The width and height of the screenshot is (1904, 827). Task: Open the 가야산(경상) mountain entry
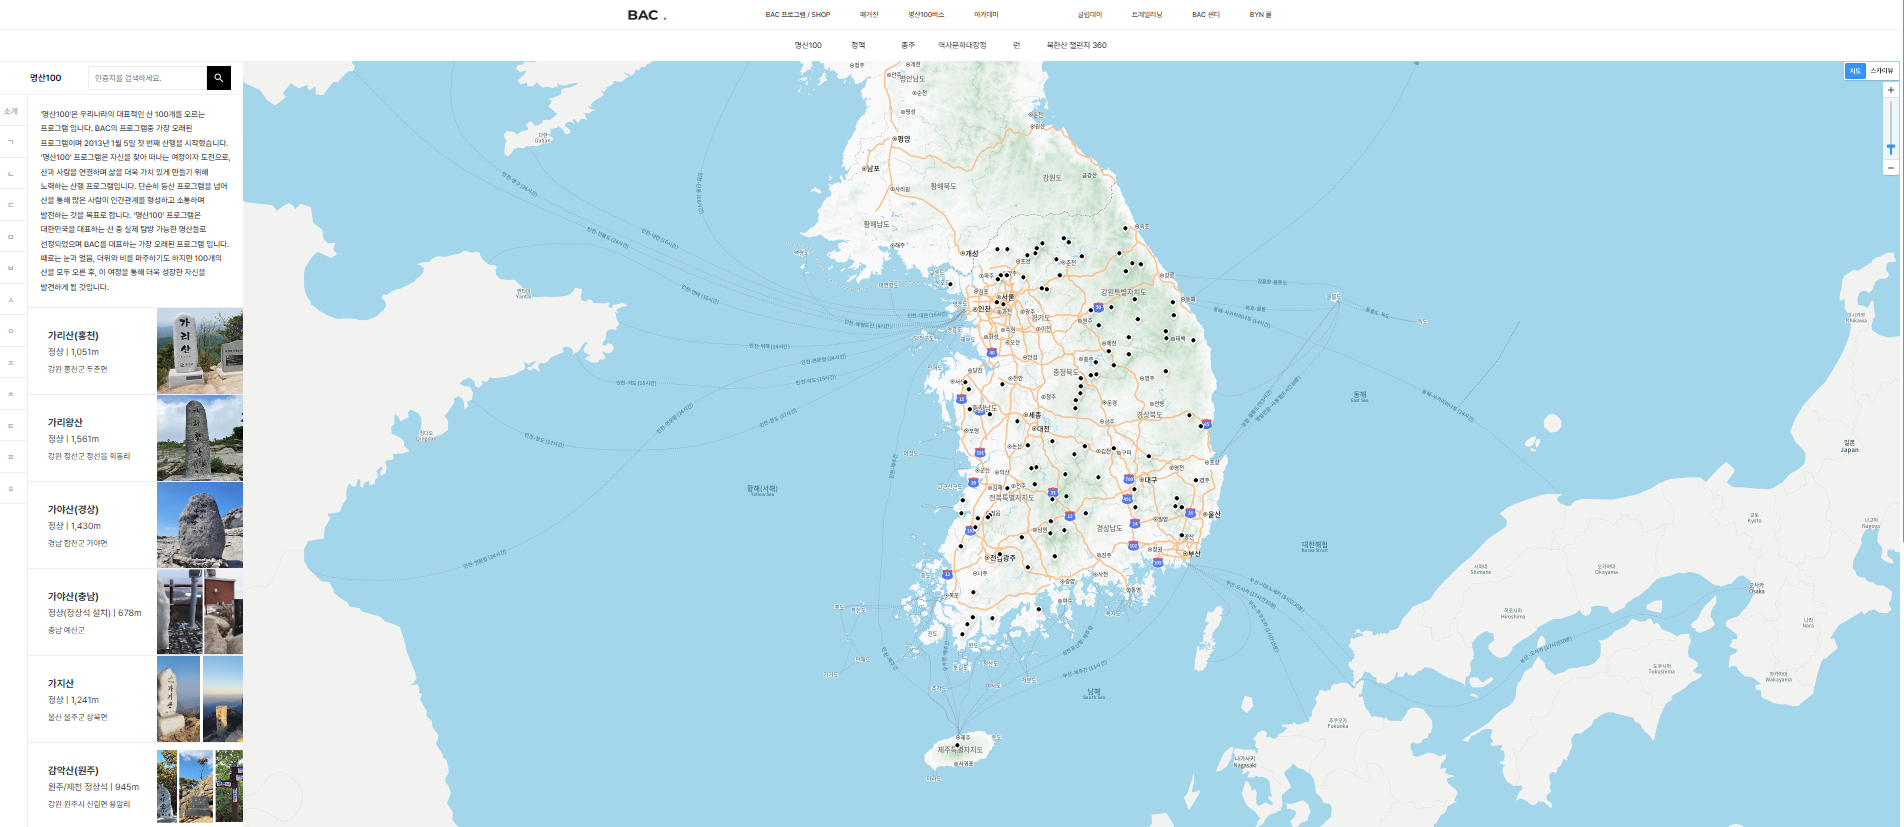pyautogui.click(x=135, y=525)
